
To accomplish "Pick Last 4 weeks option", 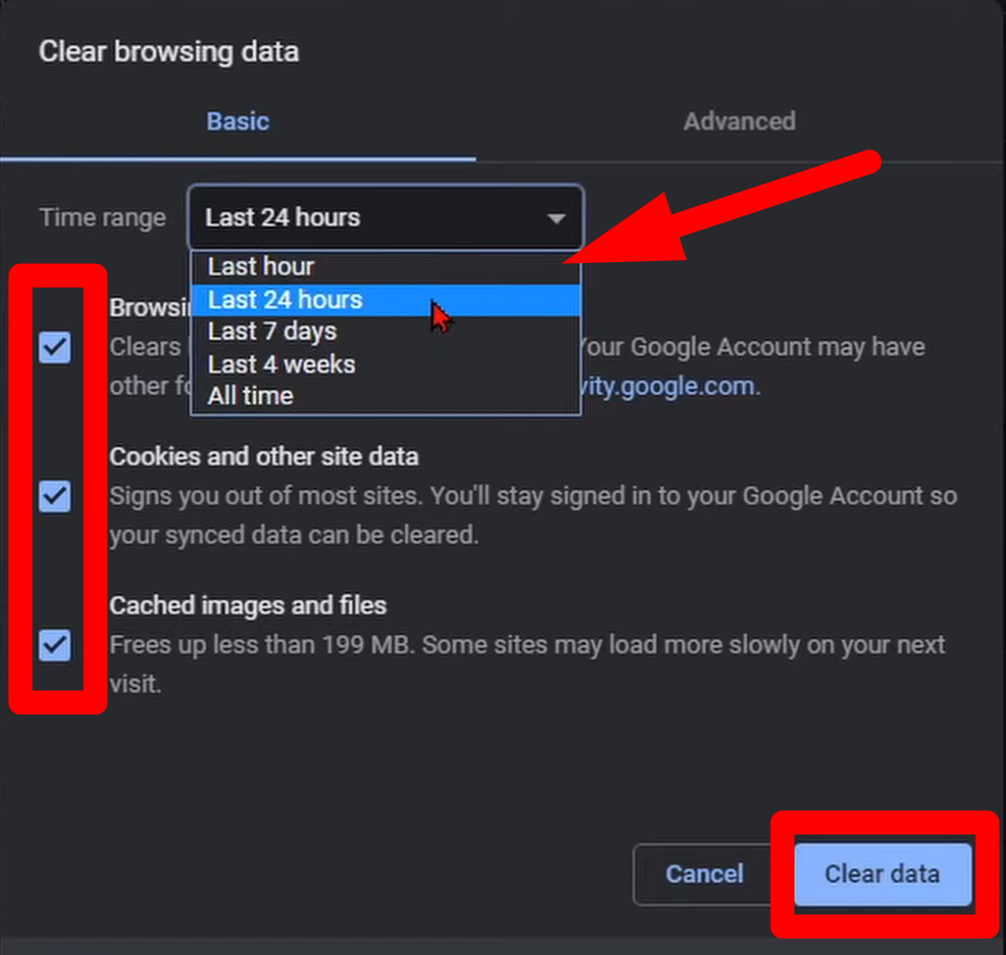I will pyautogui.click(x=281, y=364).
